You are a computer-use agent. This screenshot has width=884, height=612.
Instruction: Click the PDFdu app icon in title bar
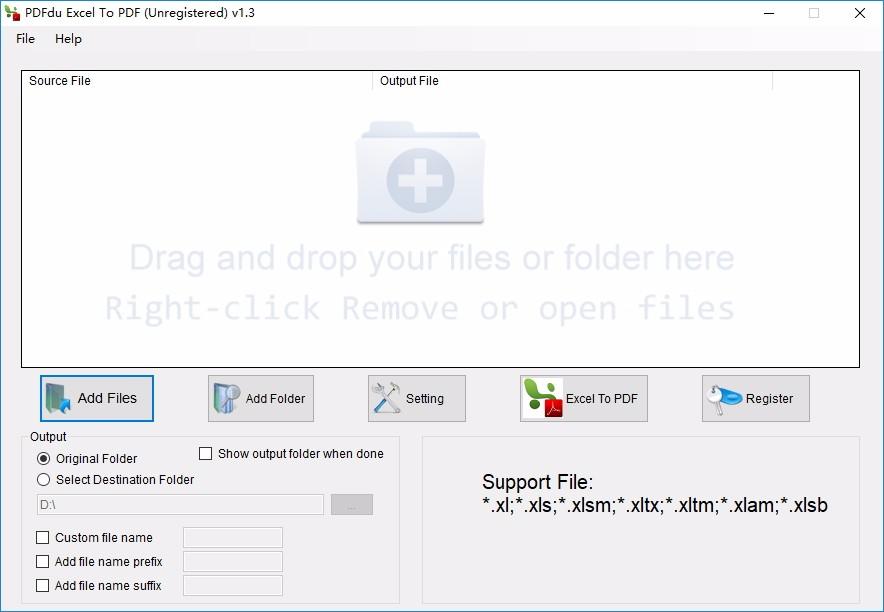pyautogui.click(x=12, y=13)
